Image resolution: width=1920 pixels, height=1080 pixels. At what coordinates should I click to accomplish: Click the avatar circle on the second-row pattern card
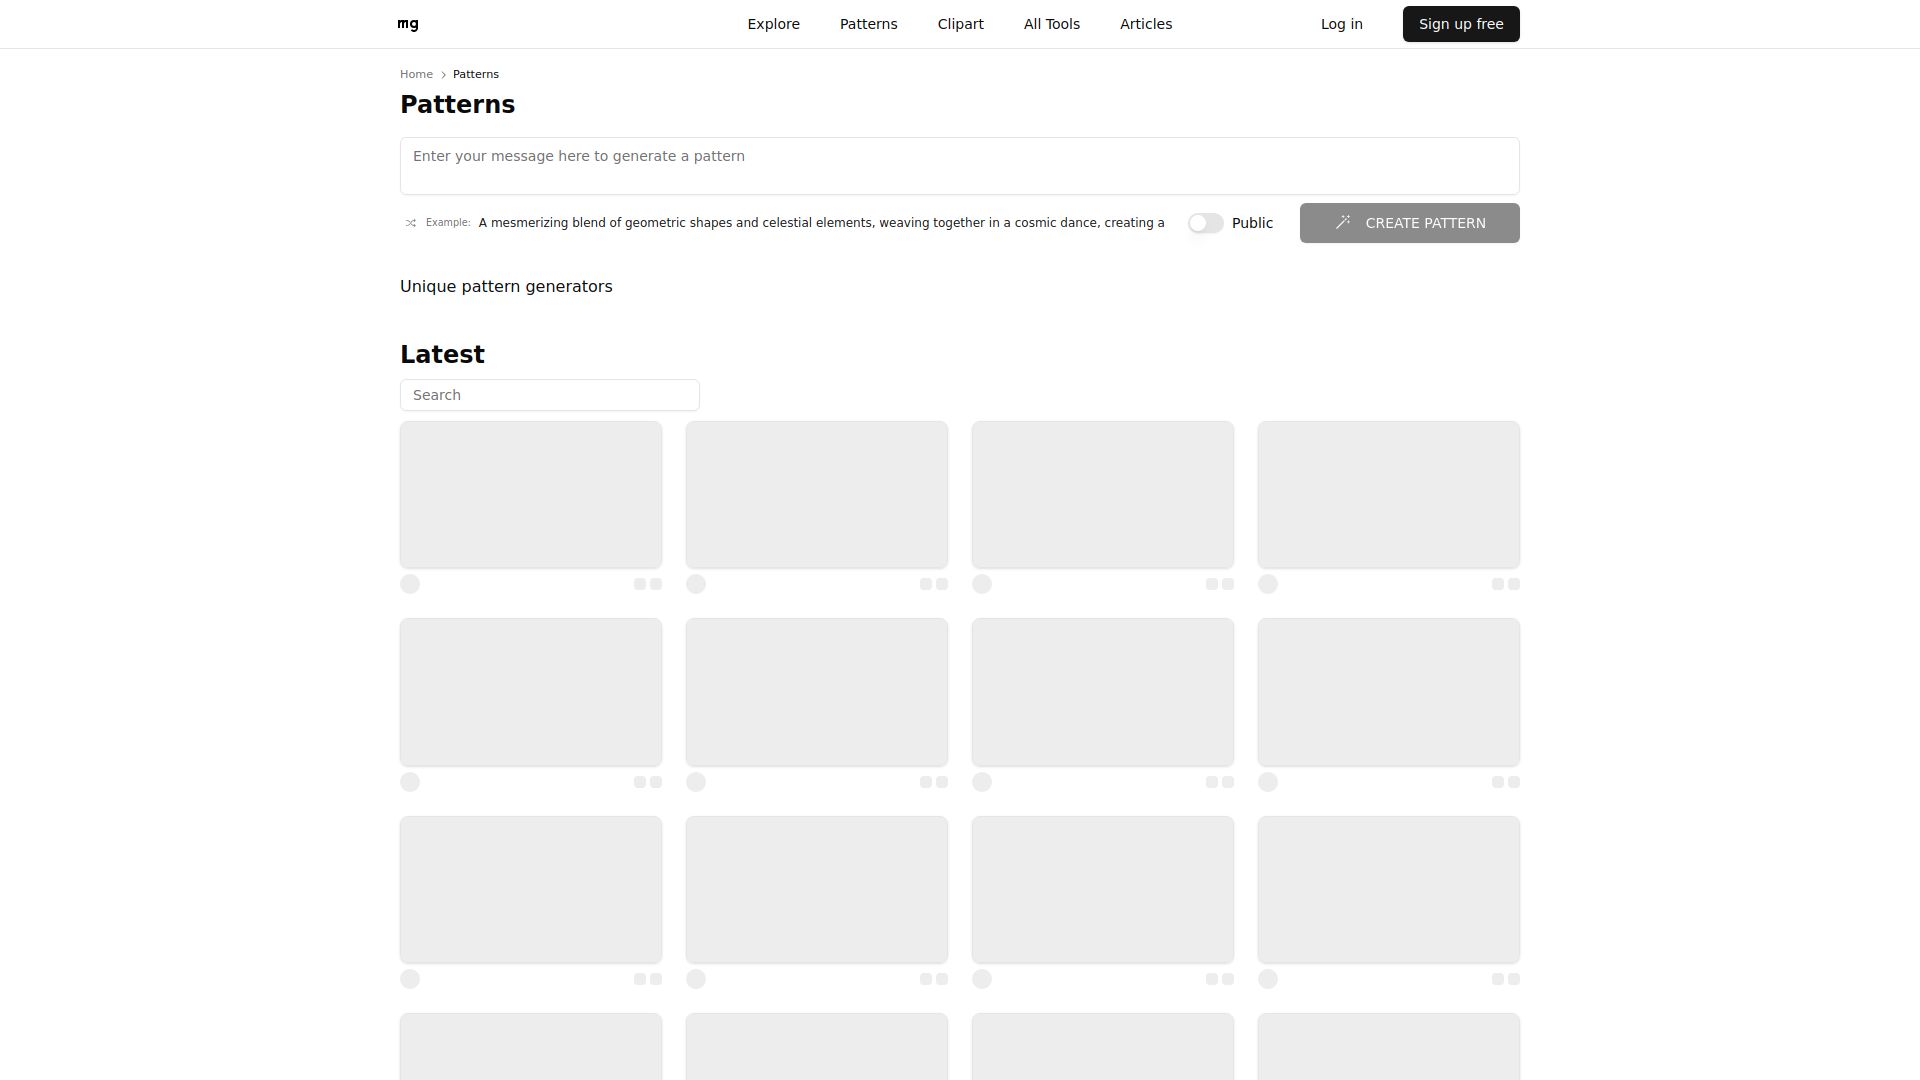[x=410, y=782]
